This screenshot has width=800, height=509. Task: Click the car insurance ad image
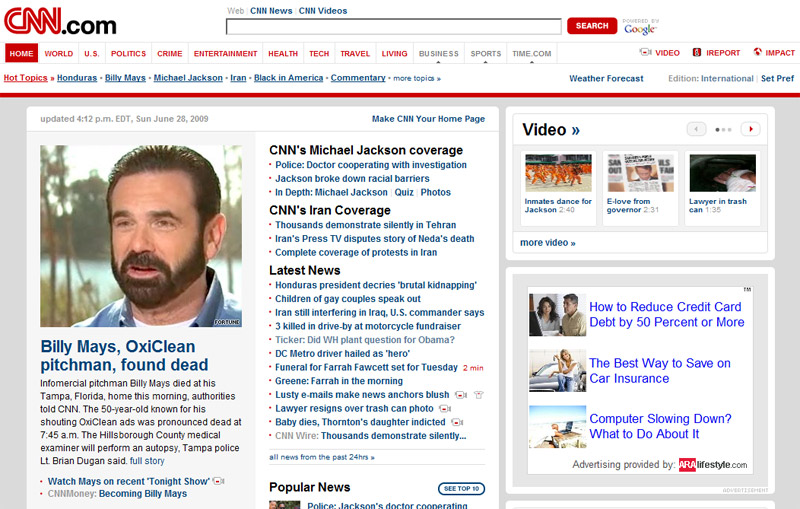[558, 370]
